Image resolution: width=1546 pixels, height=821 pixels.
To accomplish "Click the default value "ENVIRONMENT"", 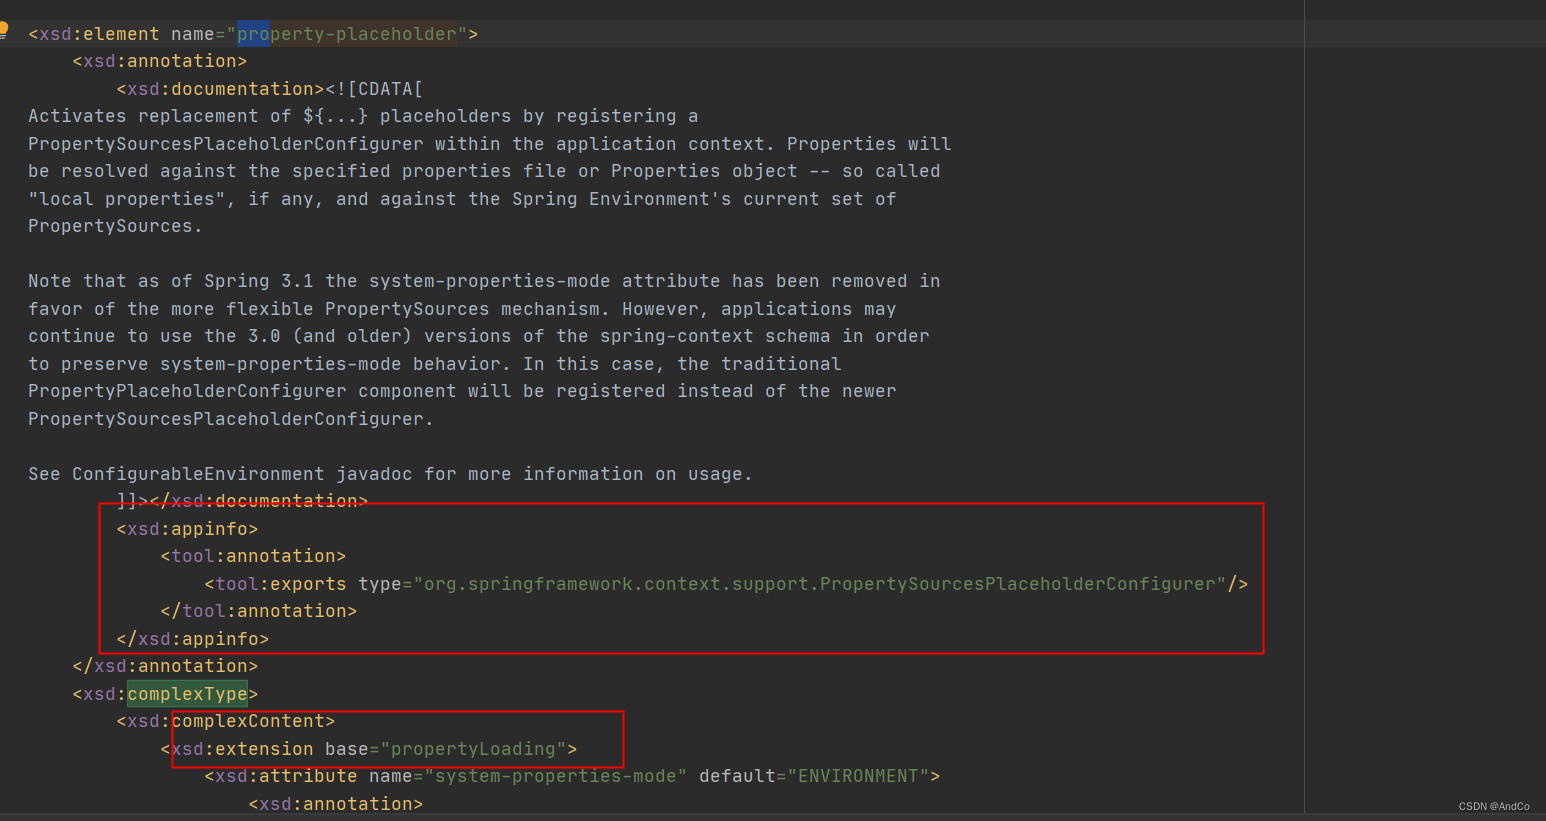I will [x=858, y=776].
